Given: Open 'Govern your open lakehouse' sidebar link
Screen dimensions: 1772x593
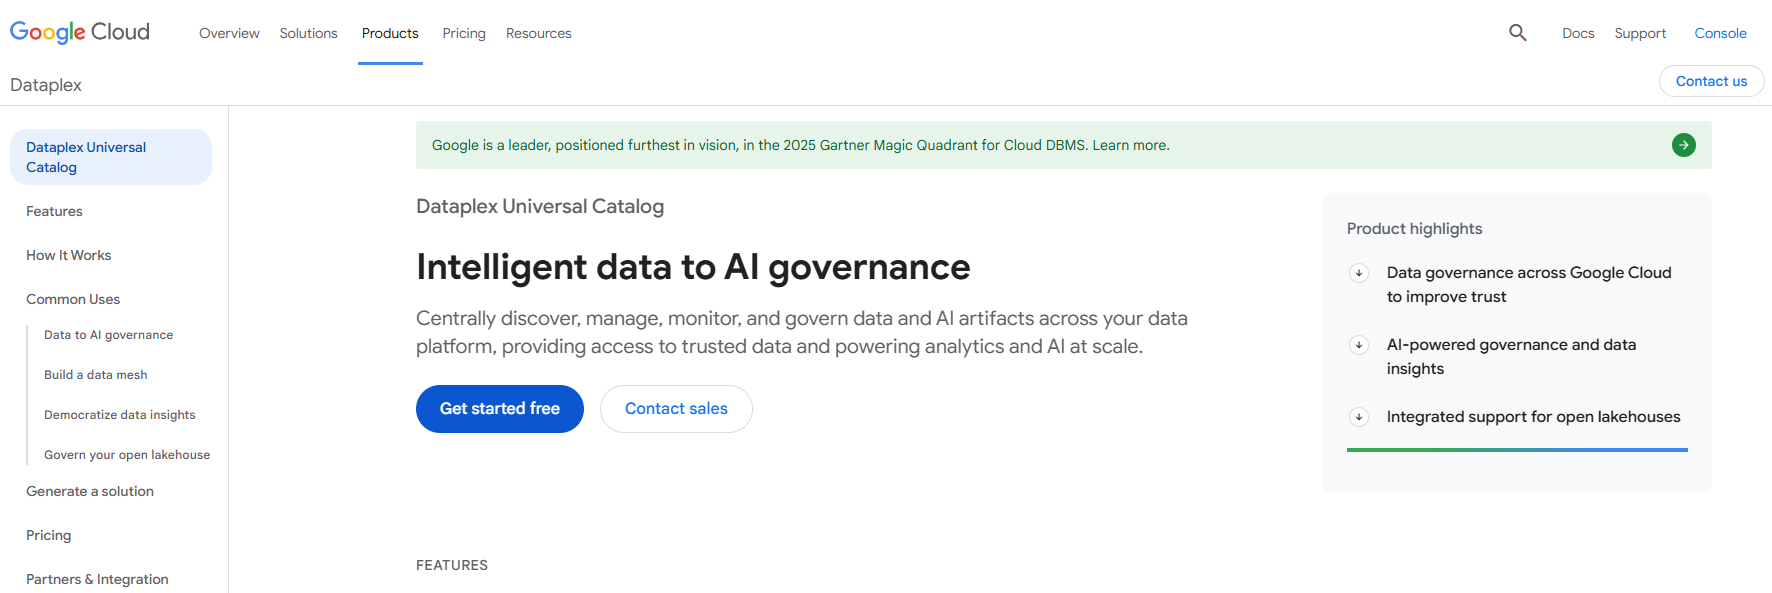Looking at the screenshot, I should [127, 455].
